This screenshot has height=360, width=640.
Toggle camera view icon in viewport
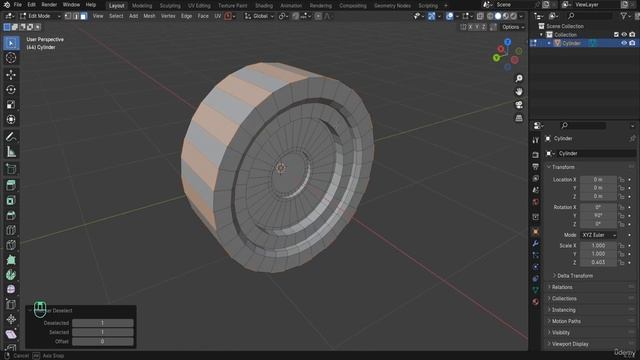click(519, 105)
